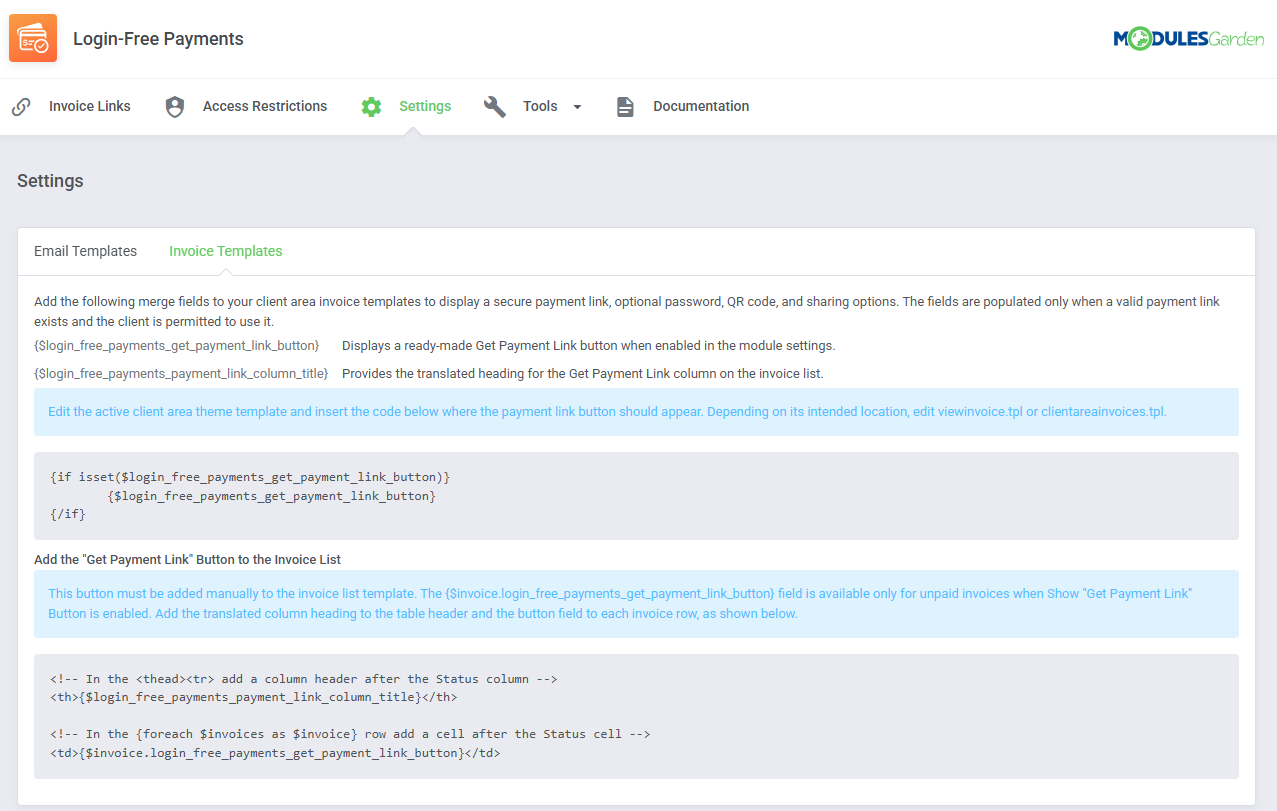Viewport: 1277px width, 811px height.
Task: Click the blue note starting 'This button must be added manually'
Action: [636, 604]
